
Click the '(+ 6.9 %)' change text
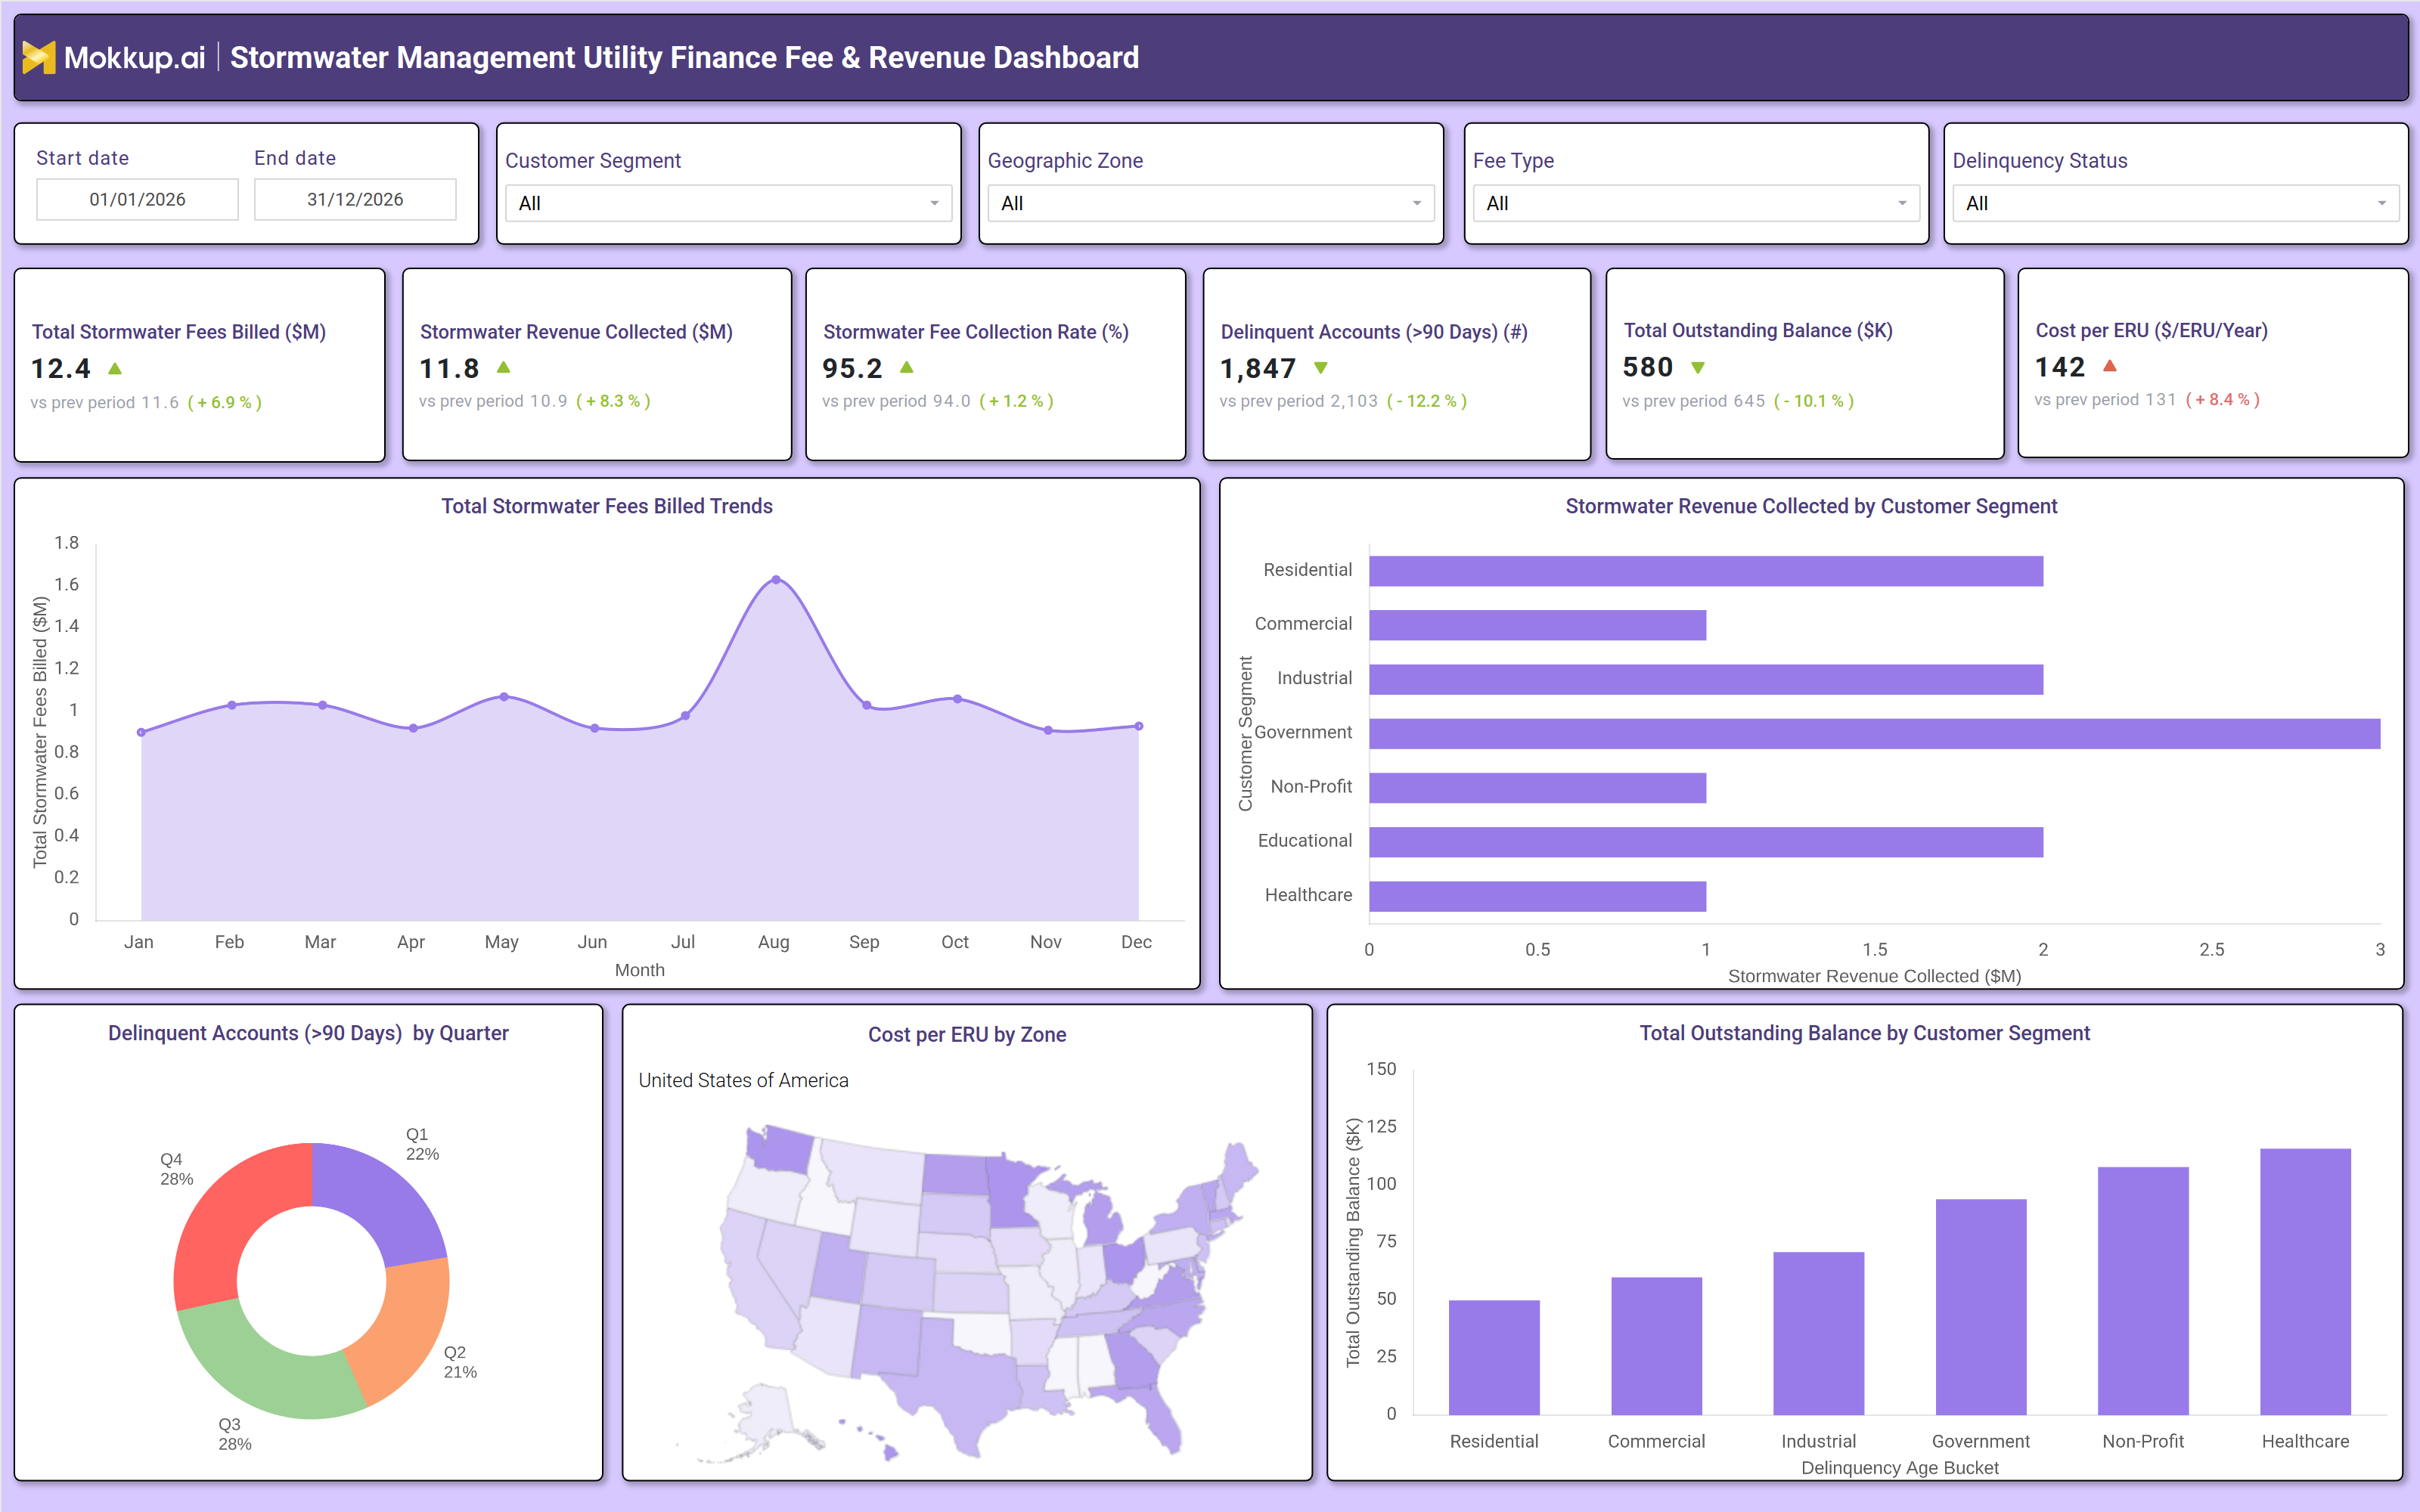pyautogui.click(x=225, y=402)
